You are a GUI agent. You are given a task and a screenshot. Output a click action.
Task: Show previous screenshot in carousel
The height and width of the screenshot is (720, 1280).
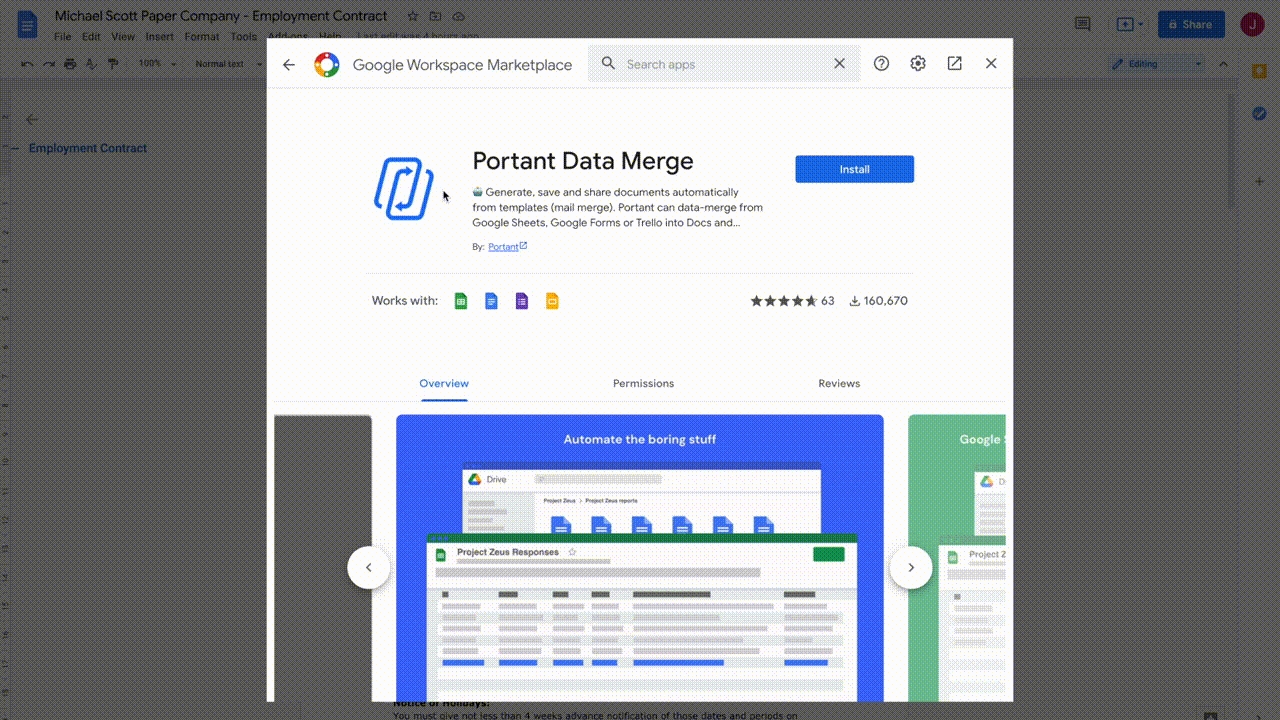pos(368,568)
